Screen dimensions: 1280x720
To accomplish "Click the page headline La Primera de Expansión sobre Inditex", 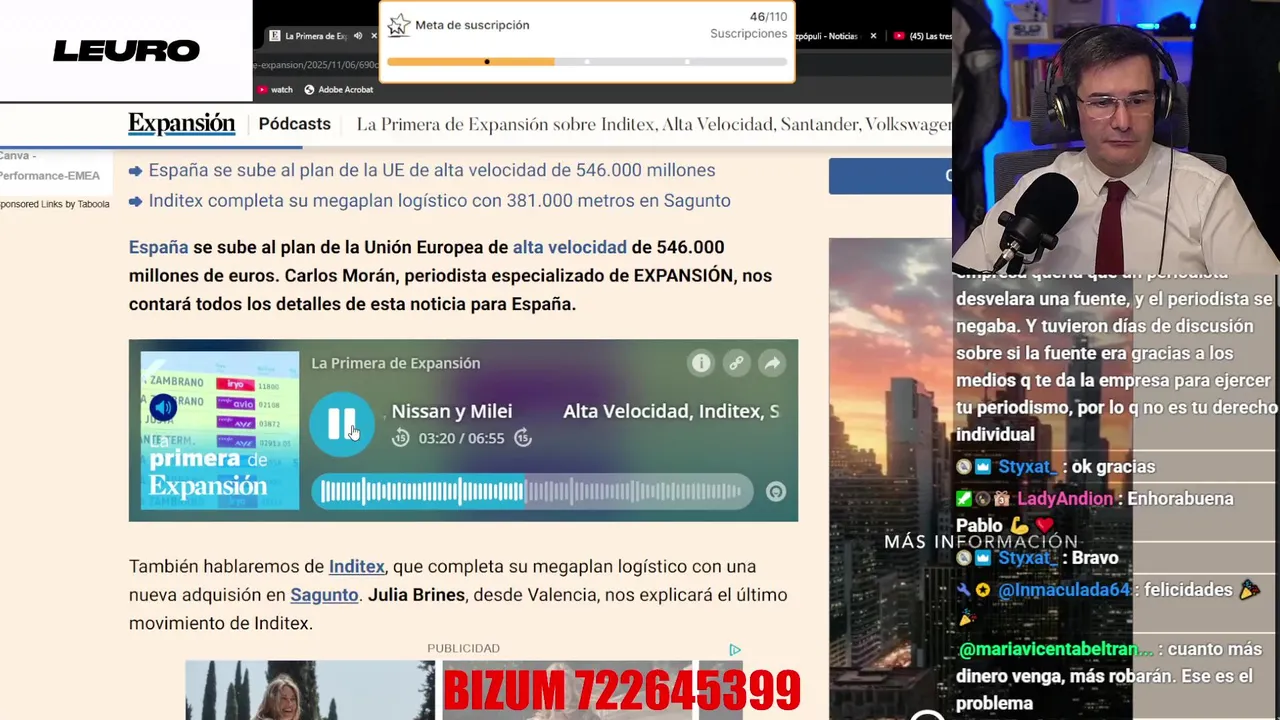I will 654,125.
